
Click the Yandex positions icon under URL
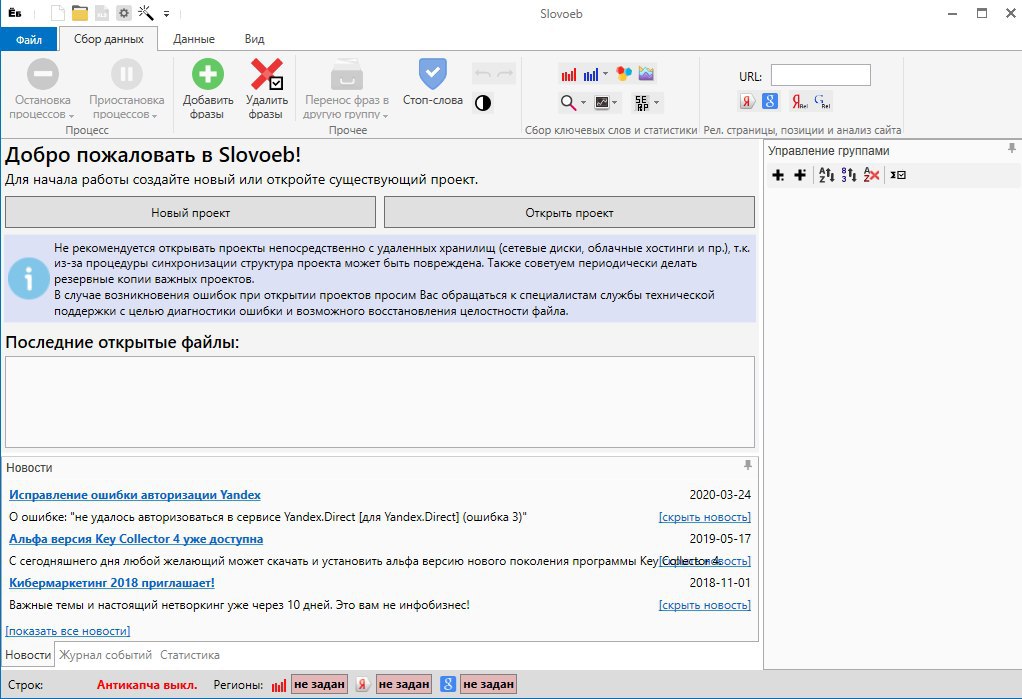747,101
